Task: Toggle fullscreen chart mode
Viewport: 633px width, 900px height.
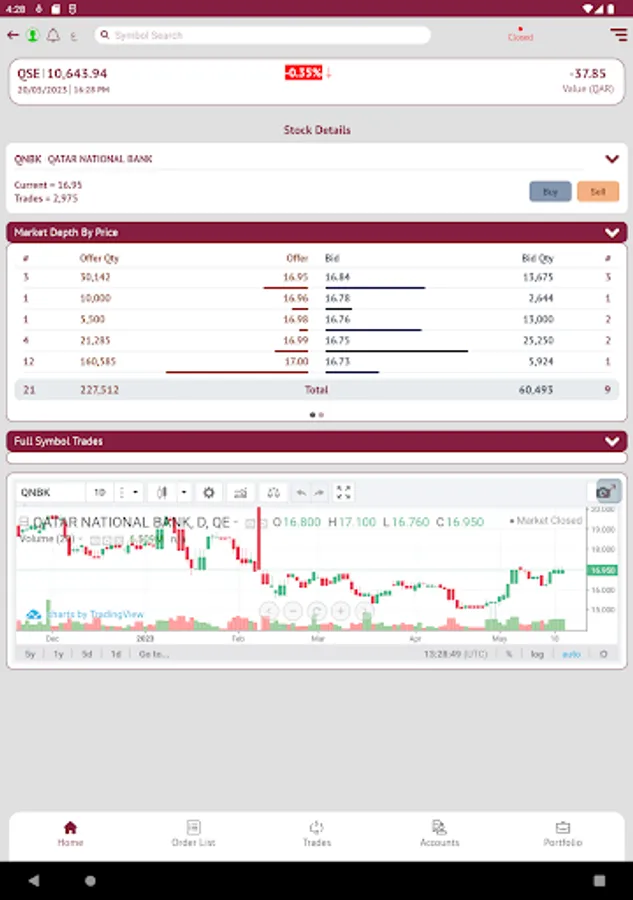Action: tap(343, 492)
